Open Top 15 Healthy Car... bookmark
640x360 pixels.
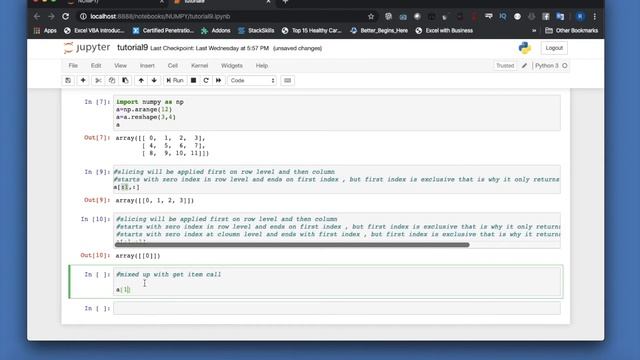311,31
